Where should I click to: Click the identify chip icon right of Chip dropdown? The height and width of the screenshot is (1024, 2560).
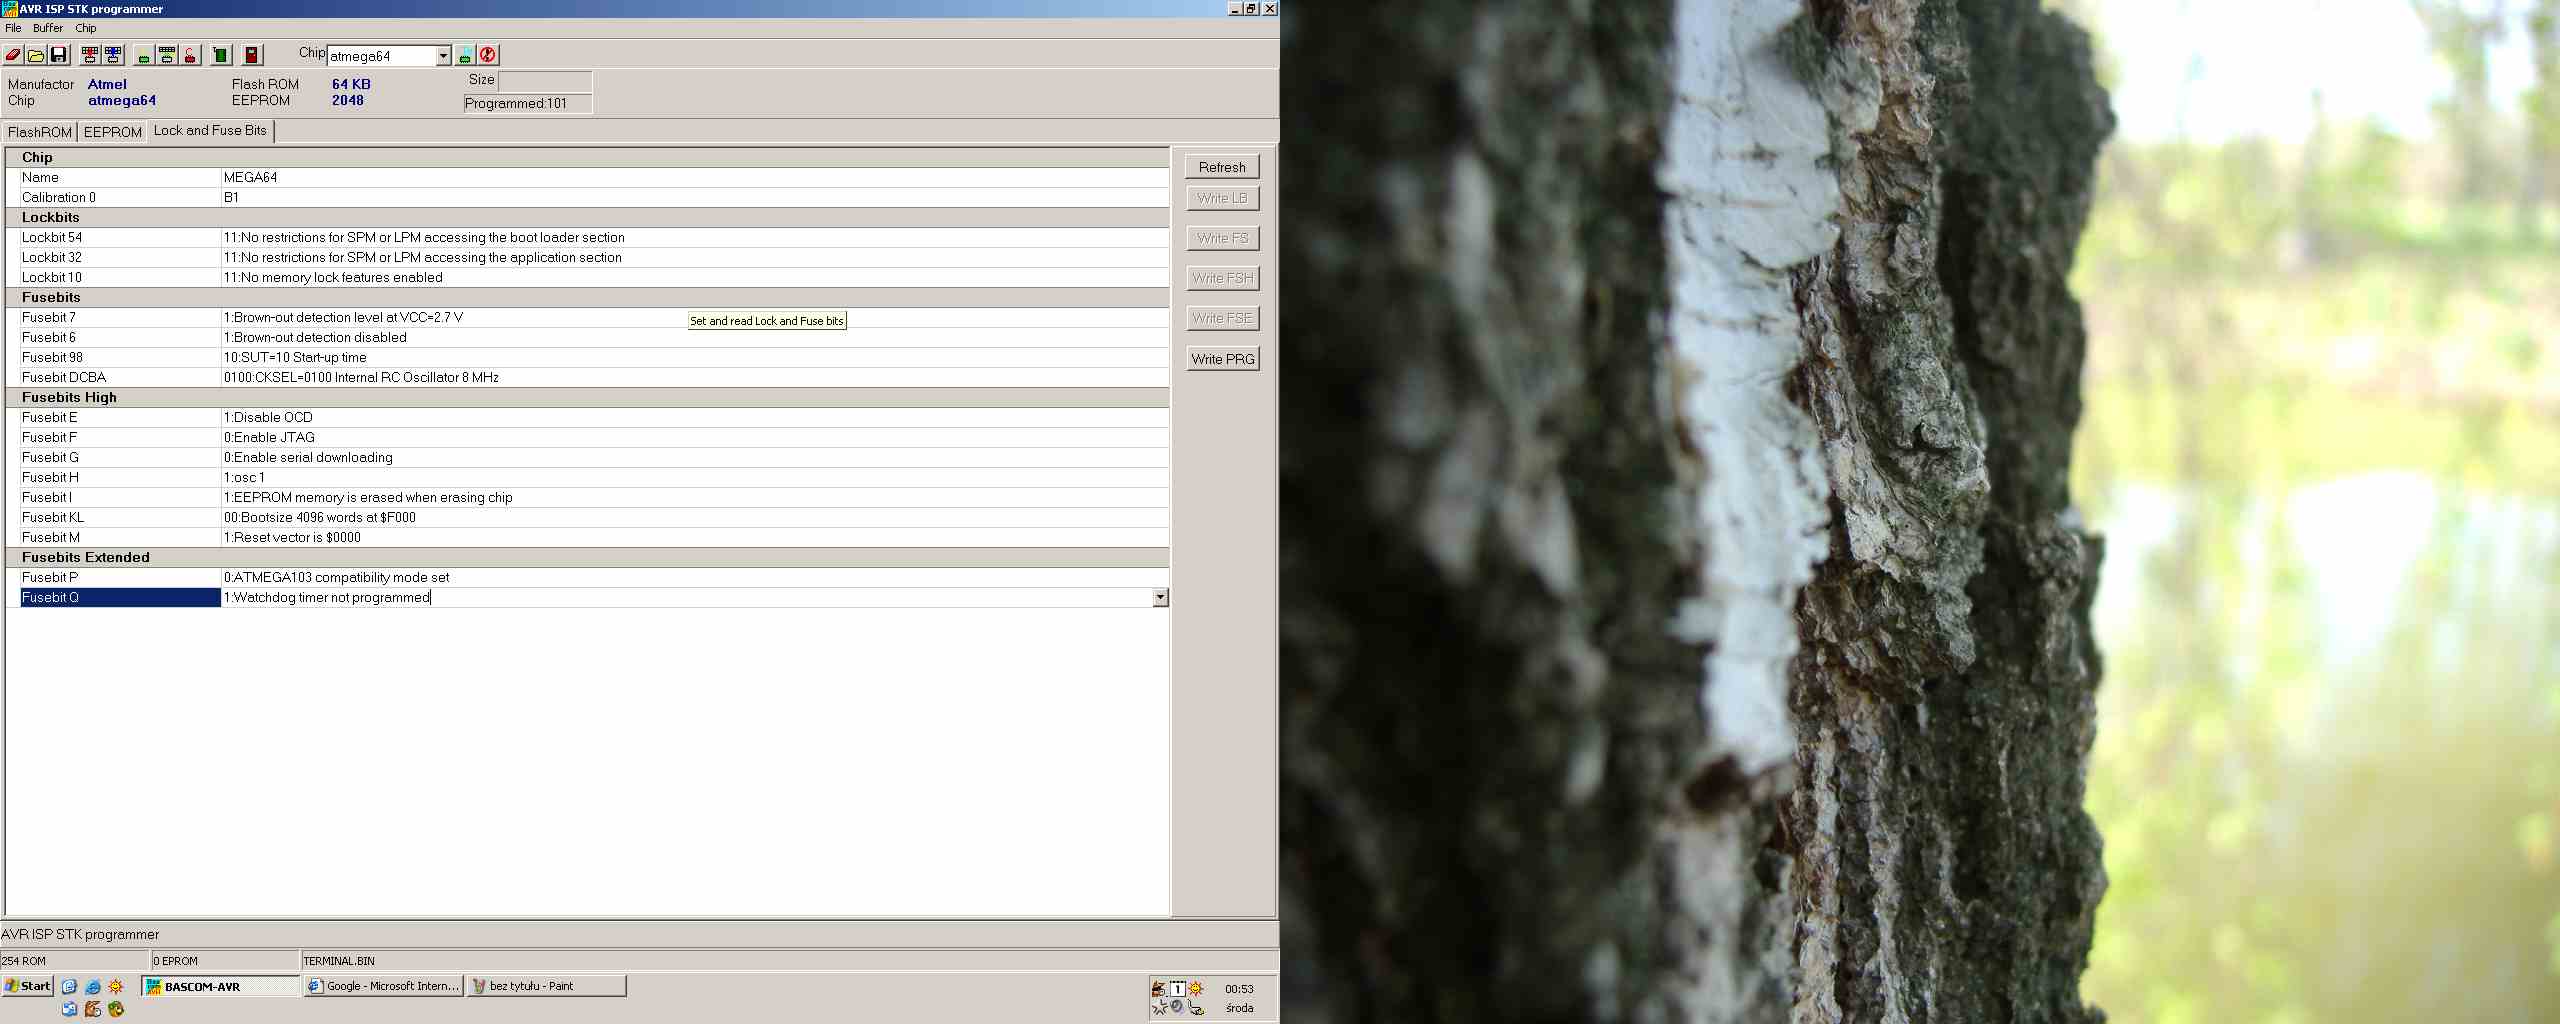point(465,55)
